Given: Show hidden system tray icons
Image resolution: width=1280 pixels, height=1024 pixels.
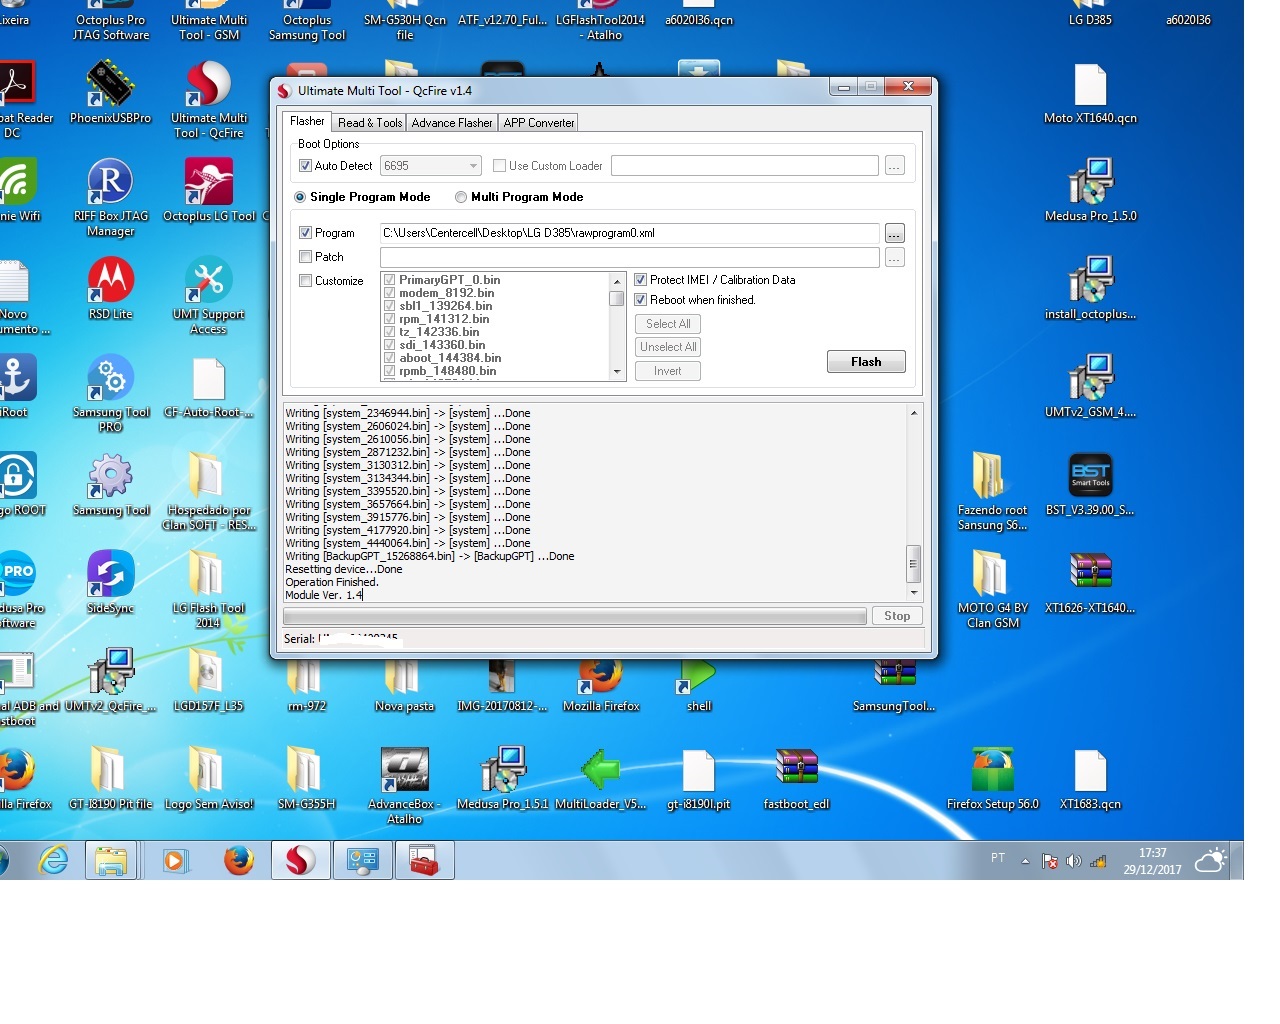Looking at the screenshot, I should (x=1025, y=861).
